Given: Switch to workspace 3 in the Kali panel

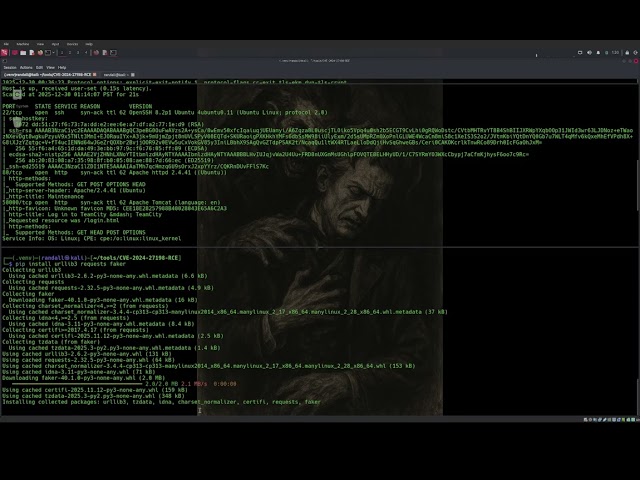Looking at the screenshot, I should pyautogui.click(x=78, y=53).
